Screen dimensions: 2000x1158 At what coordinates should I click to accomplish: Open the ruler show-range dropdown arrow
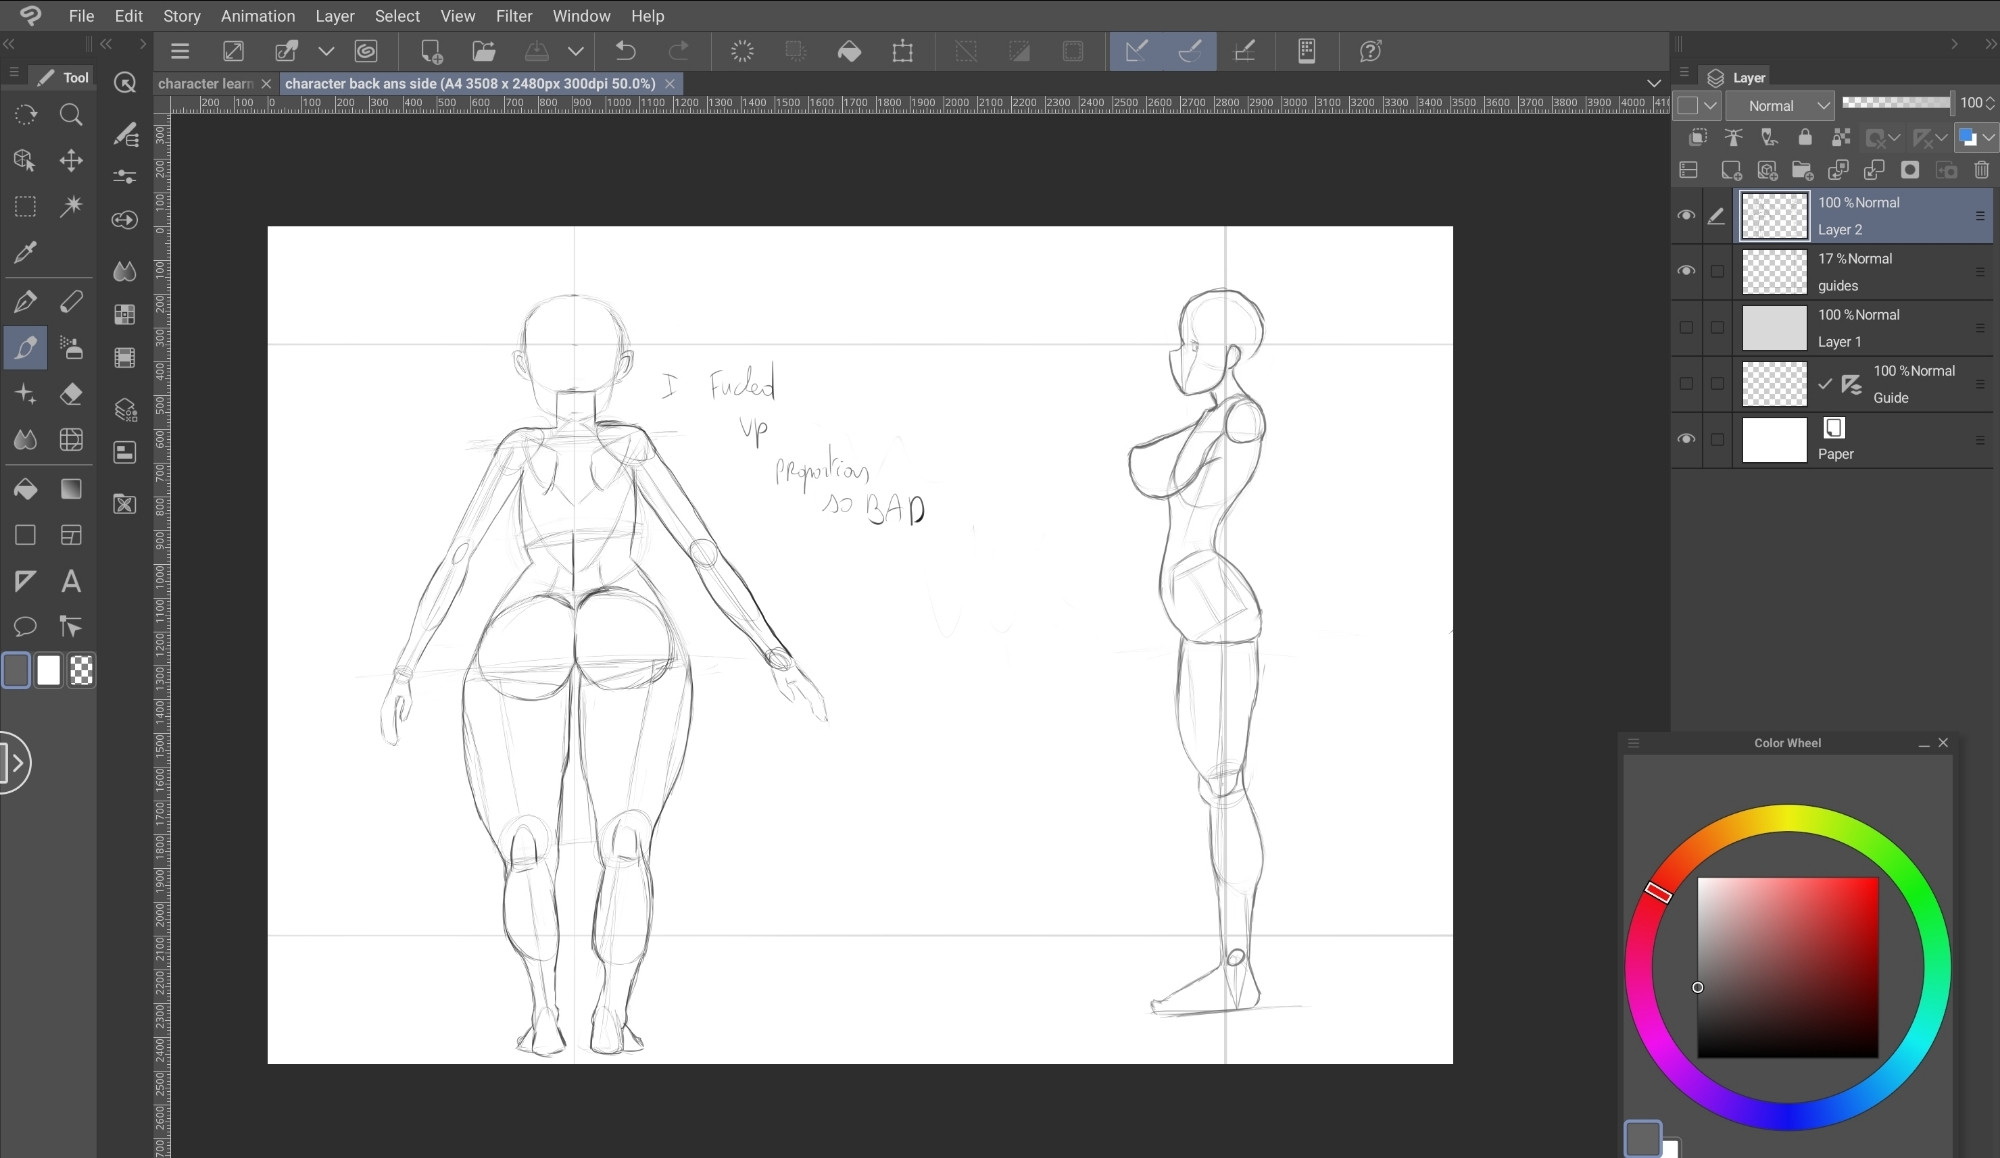point(1942,137)
